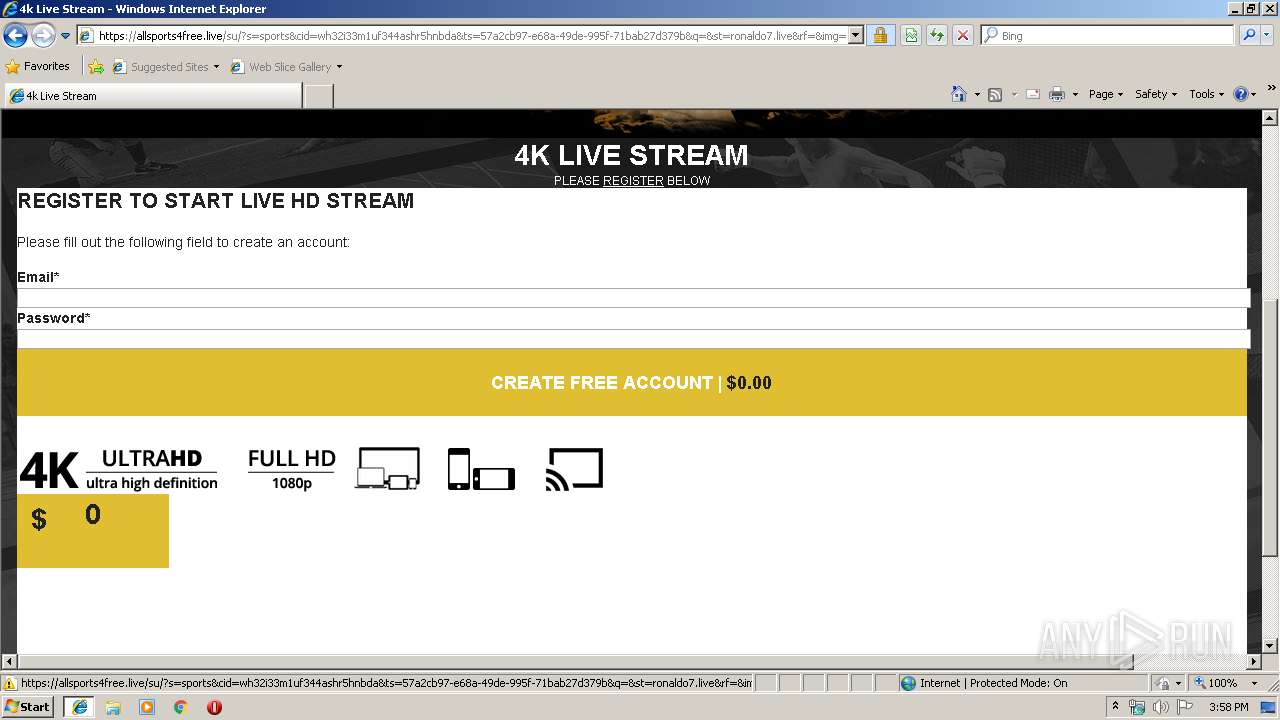Click the yellow $0 price box

(x=93, y=531)
